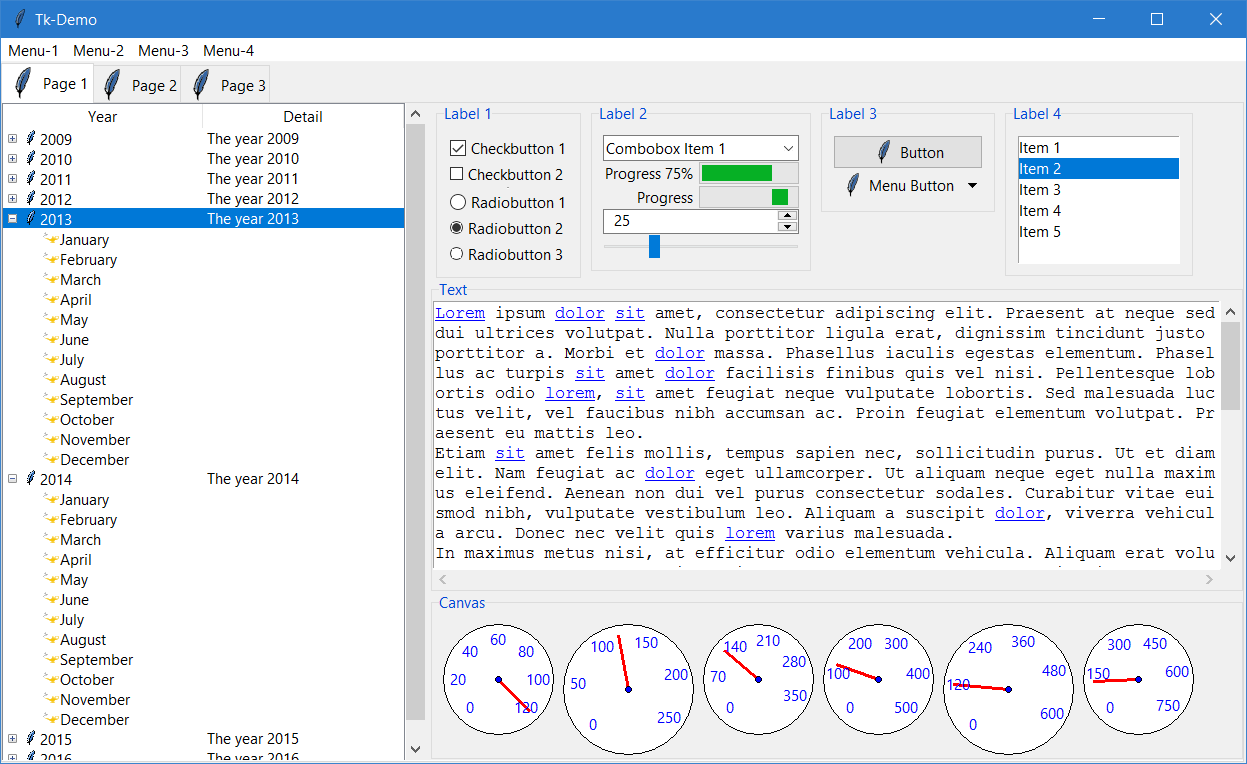1247x764 pixels.
Task: Click the feather icon on Page 3 tab
Action: 201,85
